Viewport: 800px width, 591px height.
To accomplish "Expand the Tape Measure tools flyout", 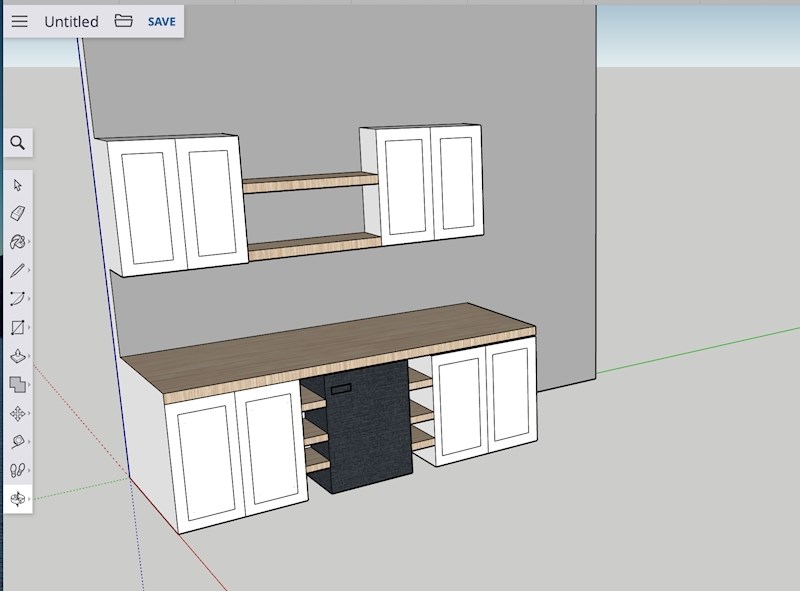I will pyautogui.click(x=29, y=441).
